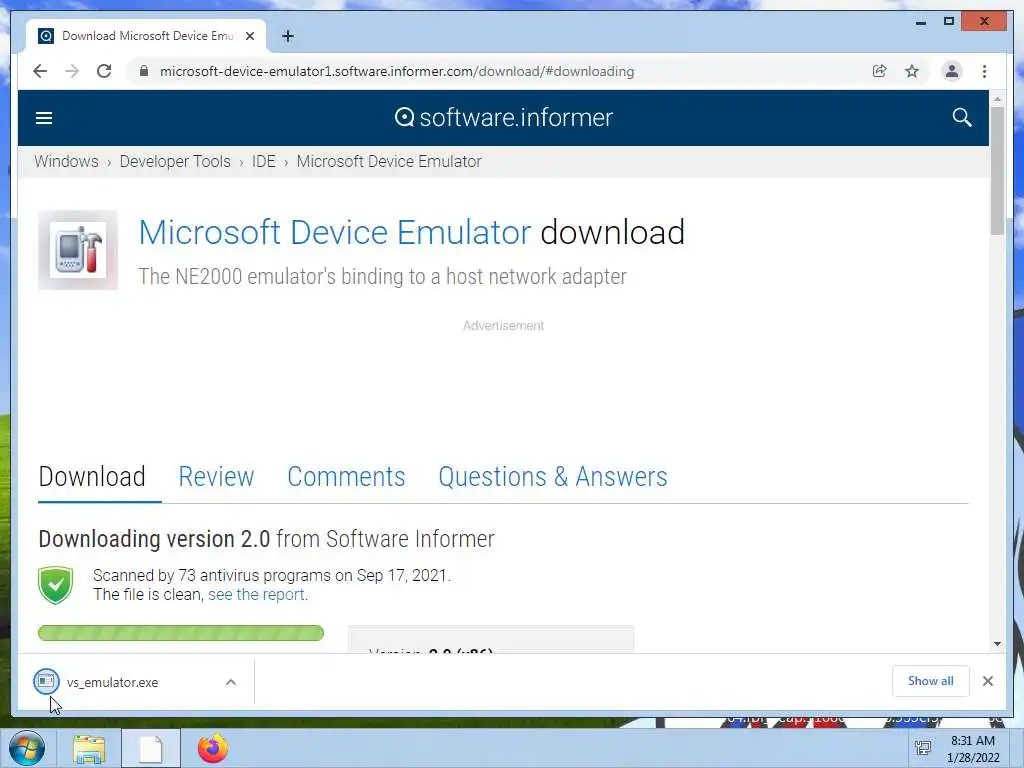
Task: Click the scrollbar down arrow
Action: (x=997, y=644)
